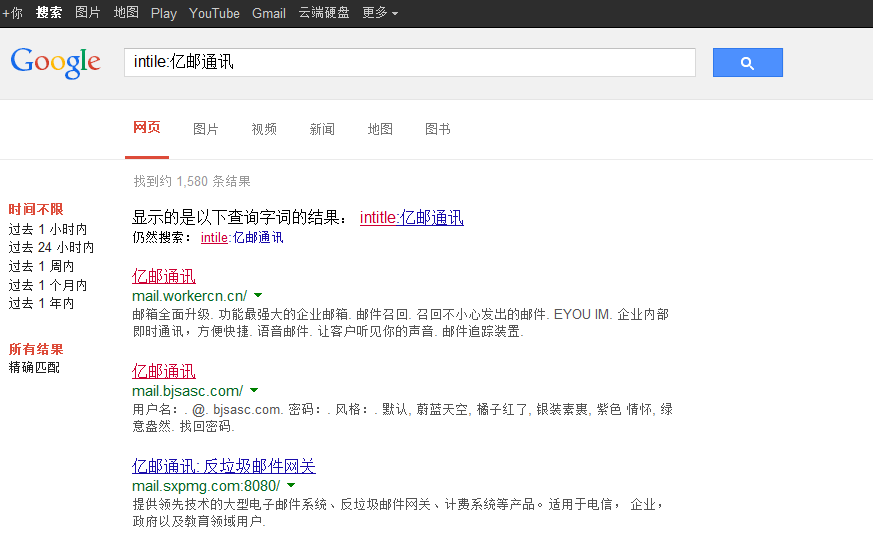The image size is (873, 540).
Task: Open dropdown arrow next to mail.workercn.cn/
Action: pyautogui.click(x=258, y=296)
